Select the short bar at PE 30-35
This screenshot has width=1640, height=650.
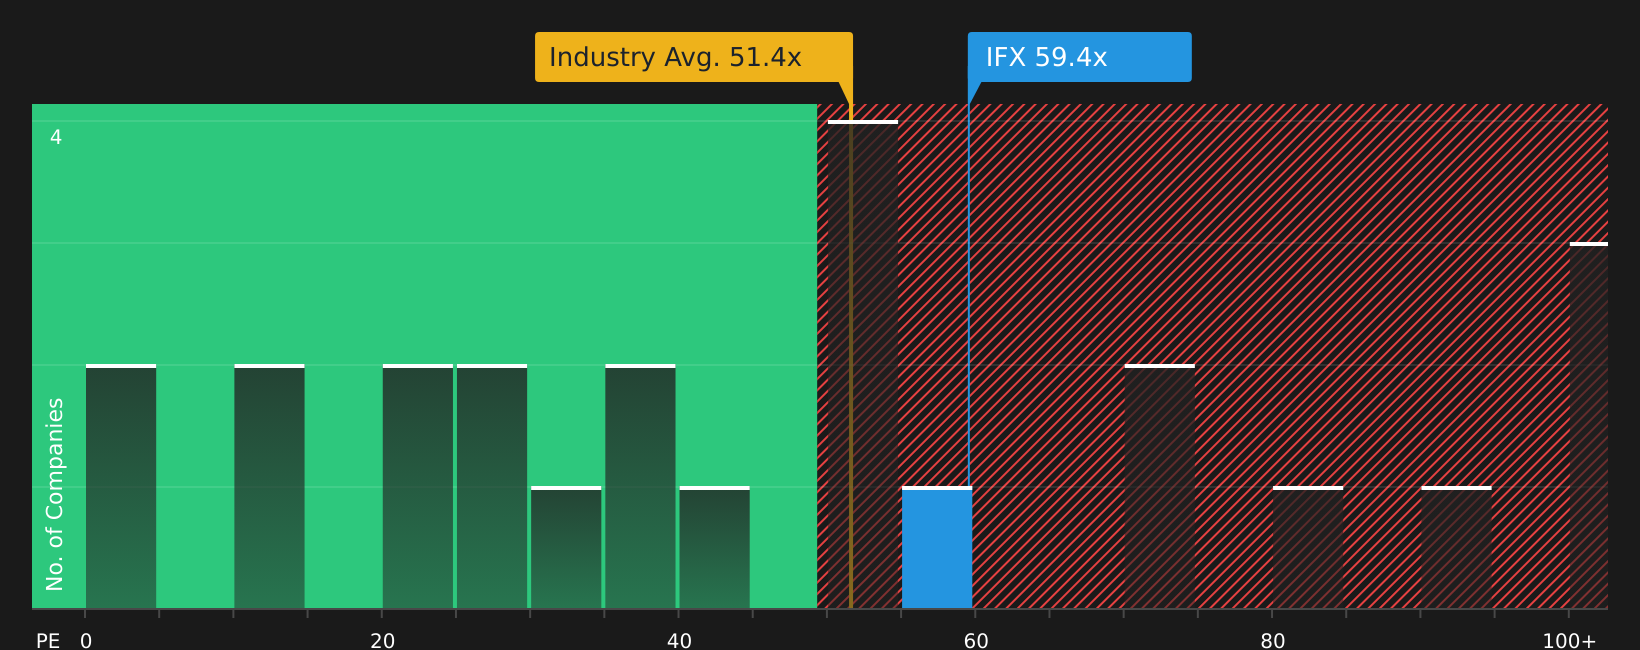(x=566, y=548)
